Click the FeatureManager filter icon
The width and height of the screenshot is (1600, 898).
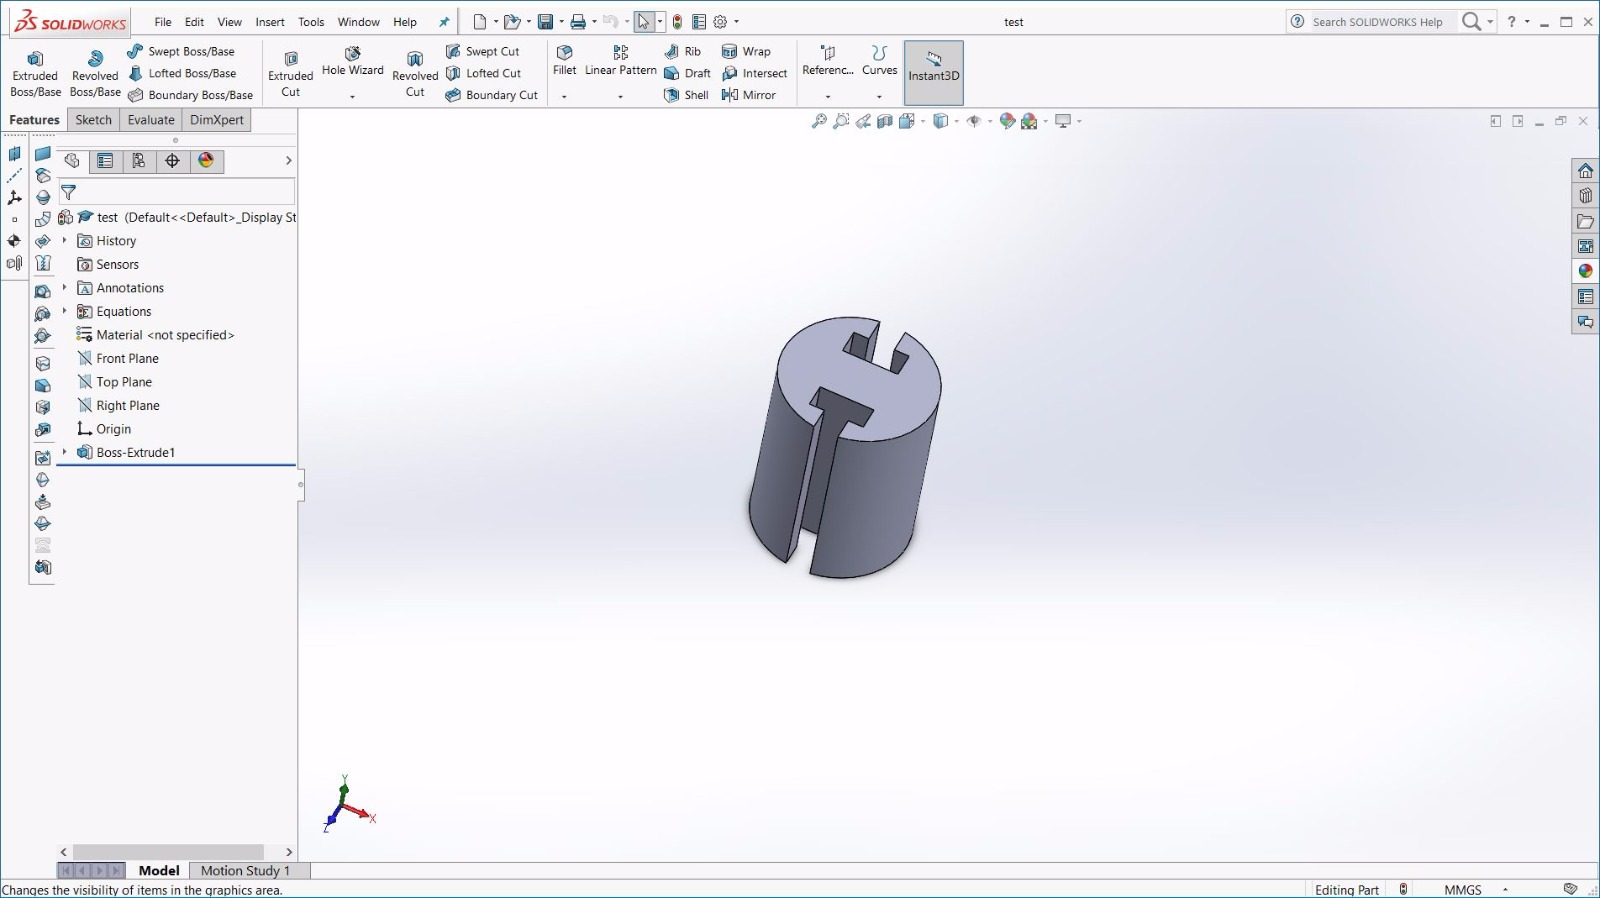[x=69, y=192]
